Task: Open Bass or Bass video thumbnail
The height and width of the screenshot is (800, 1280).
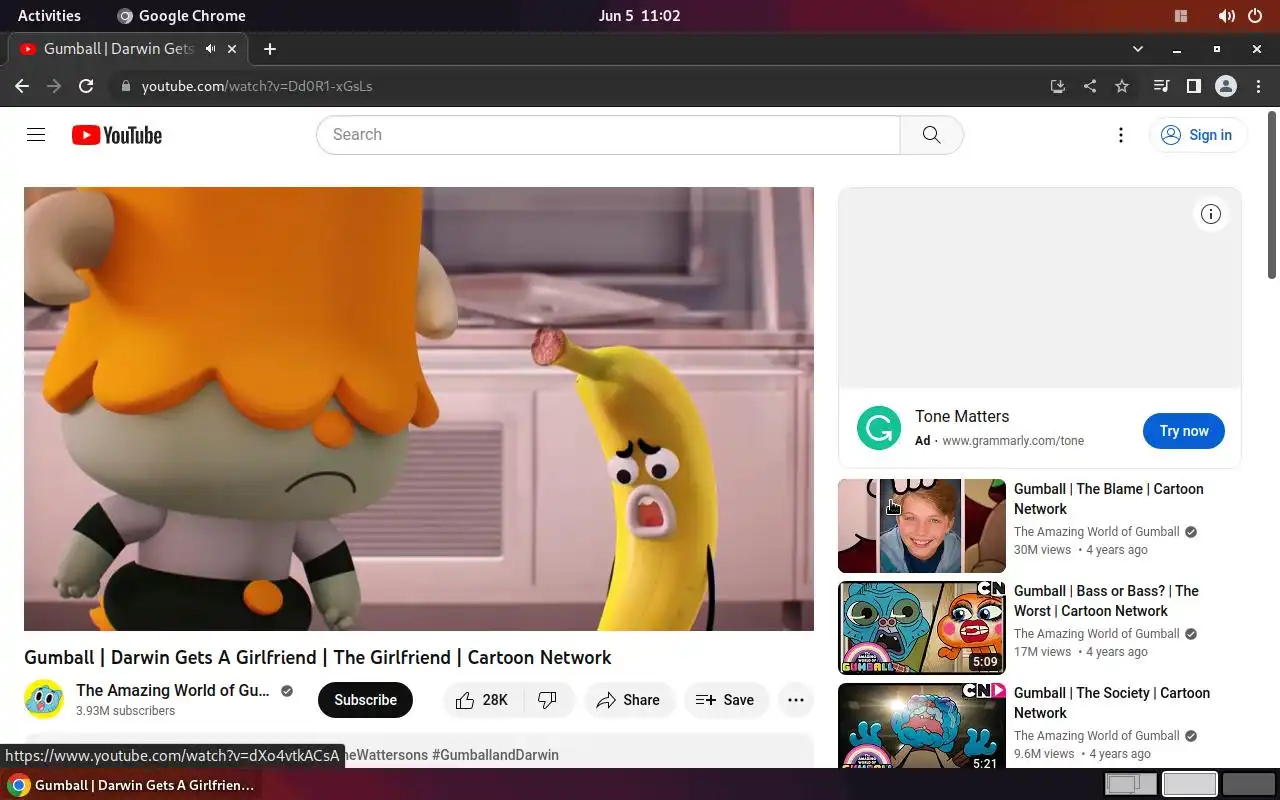Action: pyautogui.click(x=922, y=628)
